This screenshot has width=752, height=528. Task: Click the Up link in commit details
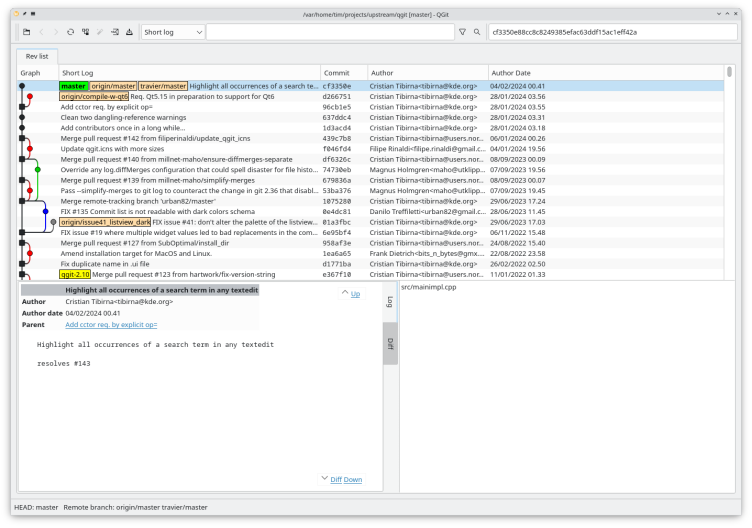(355, 294)
